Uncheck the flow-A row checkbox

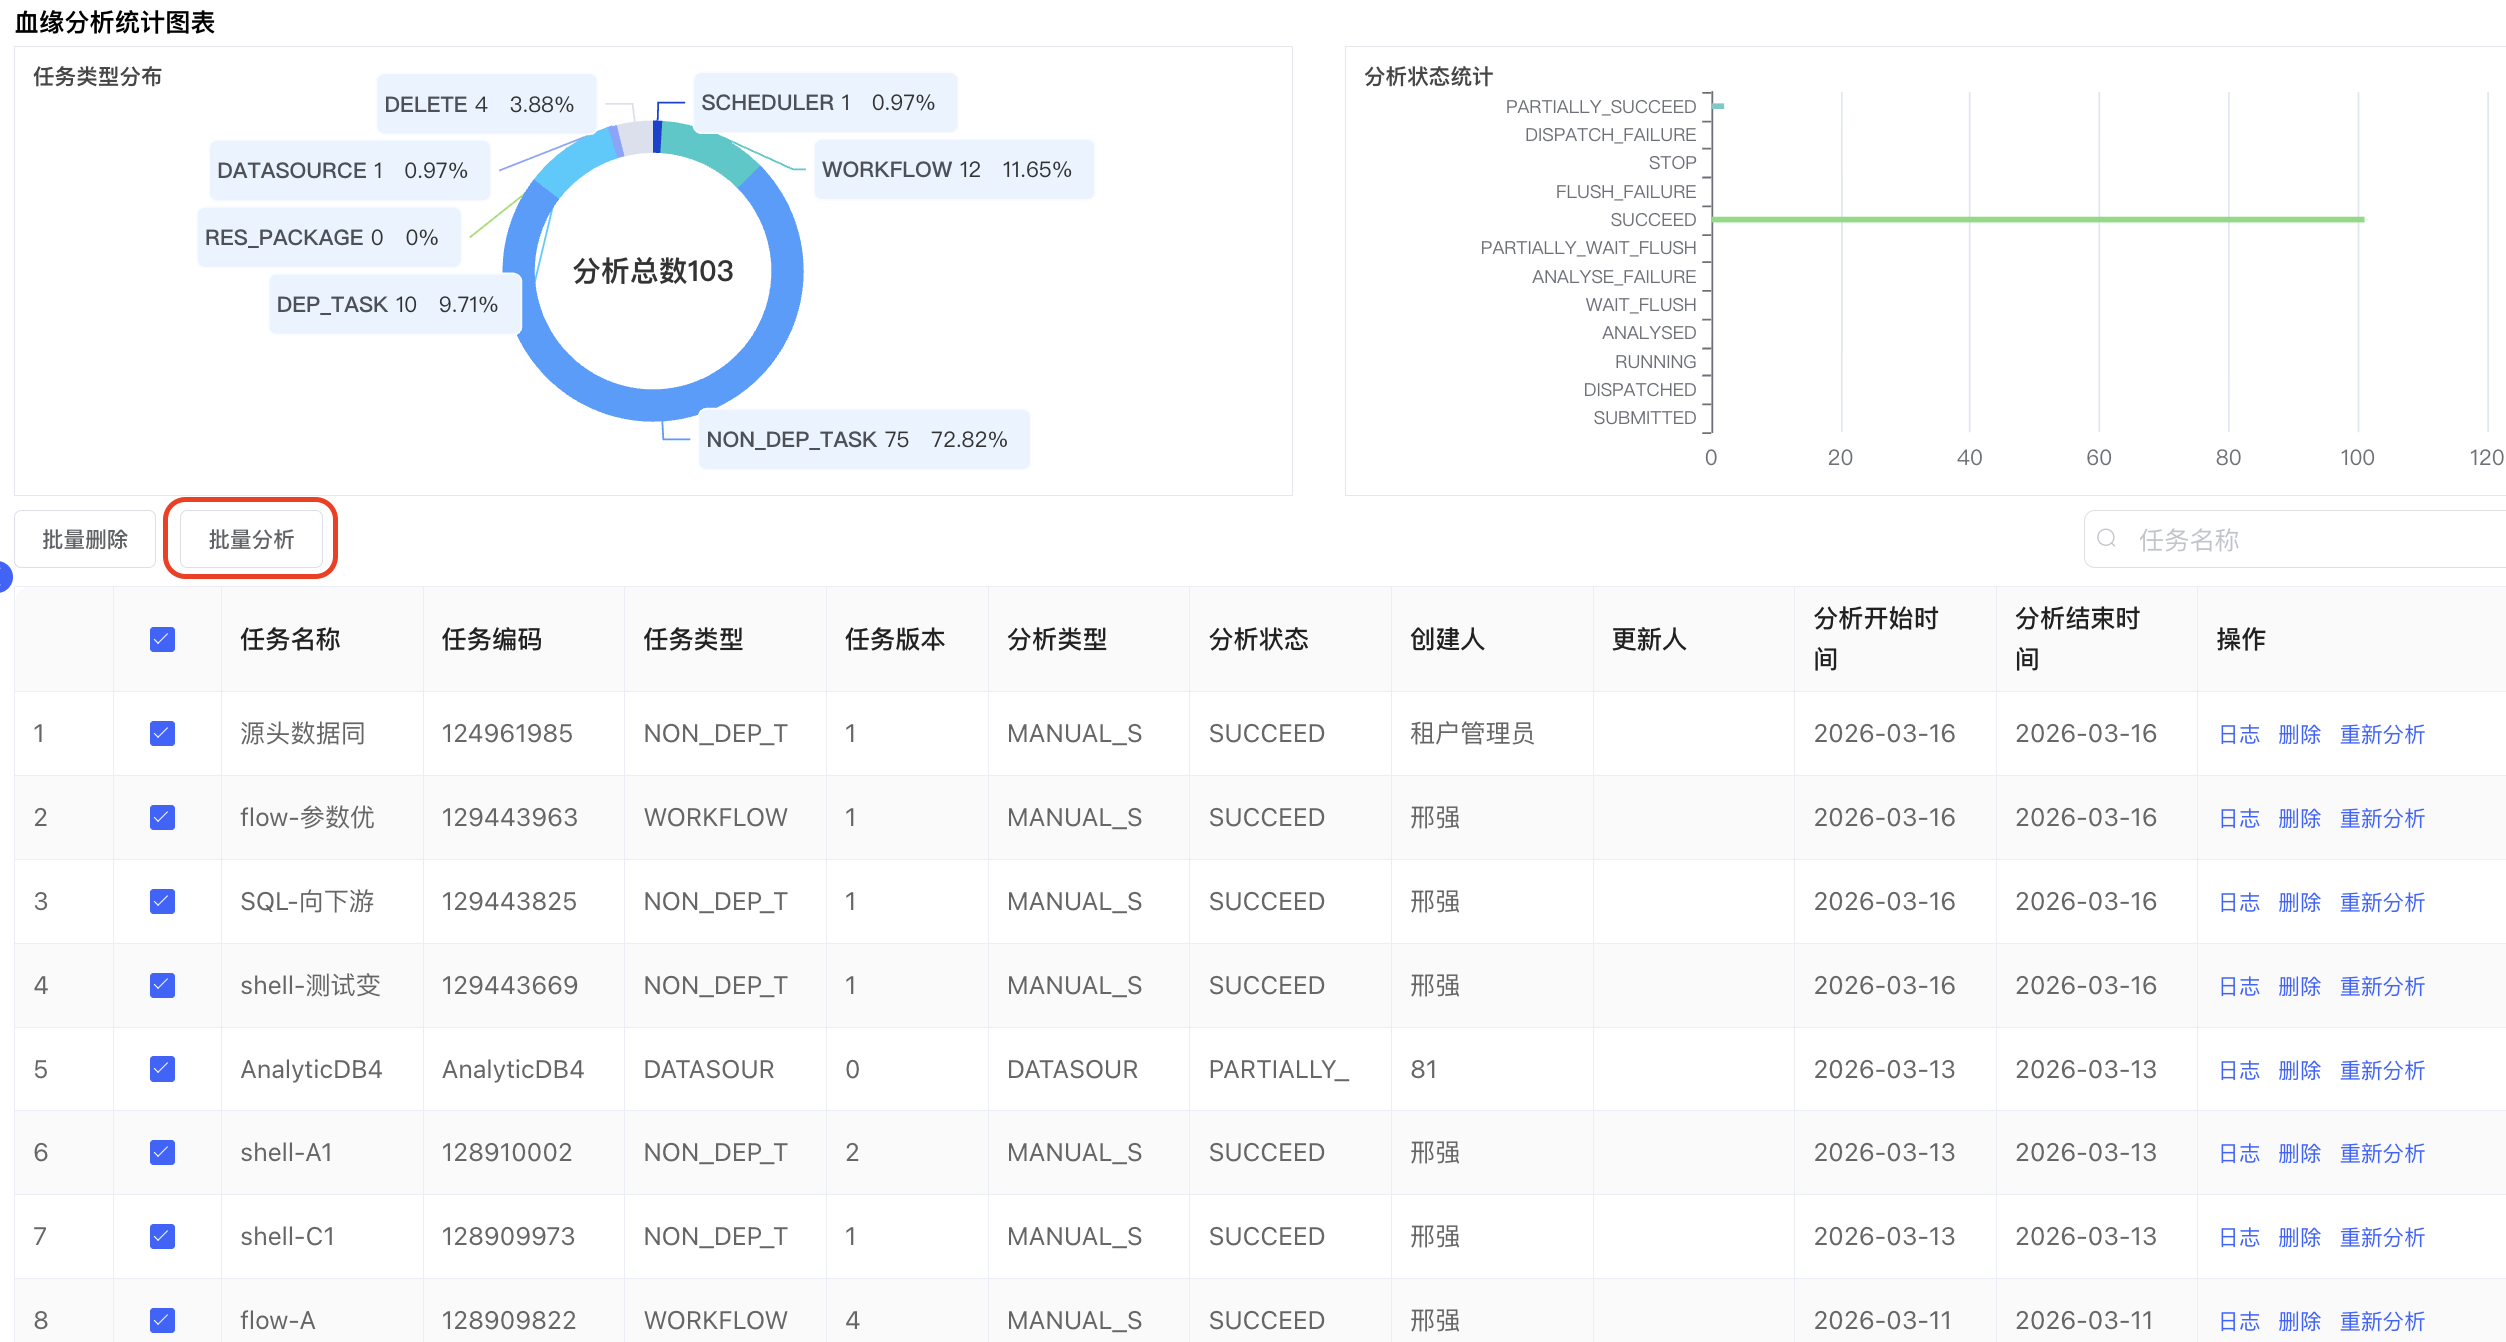[x=162, y=1320]
